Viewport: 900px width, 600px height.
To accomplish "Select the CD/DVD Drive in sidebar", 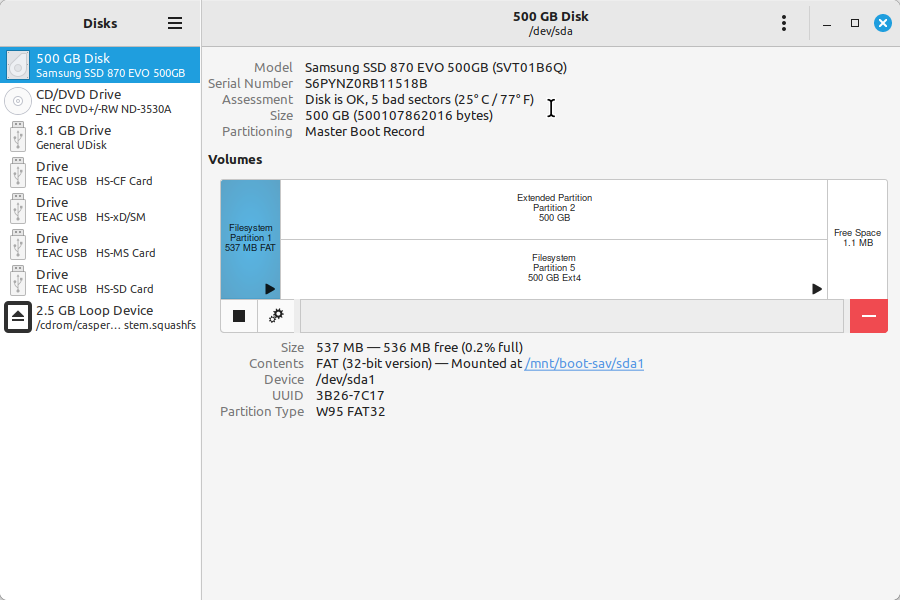I will 100,102.
